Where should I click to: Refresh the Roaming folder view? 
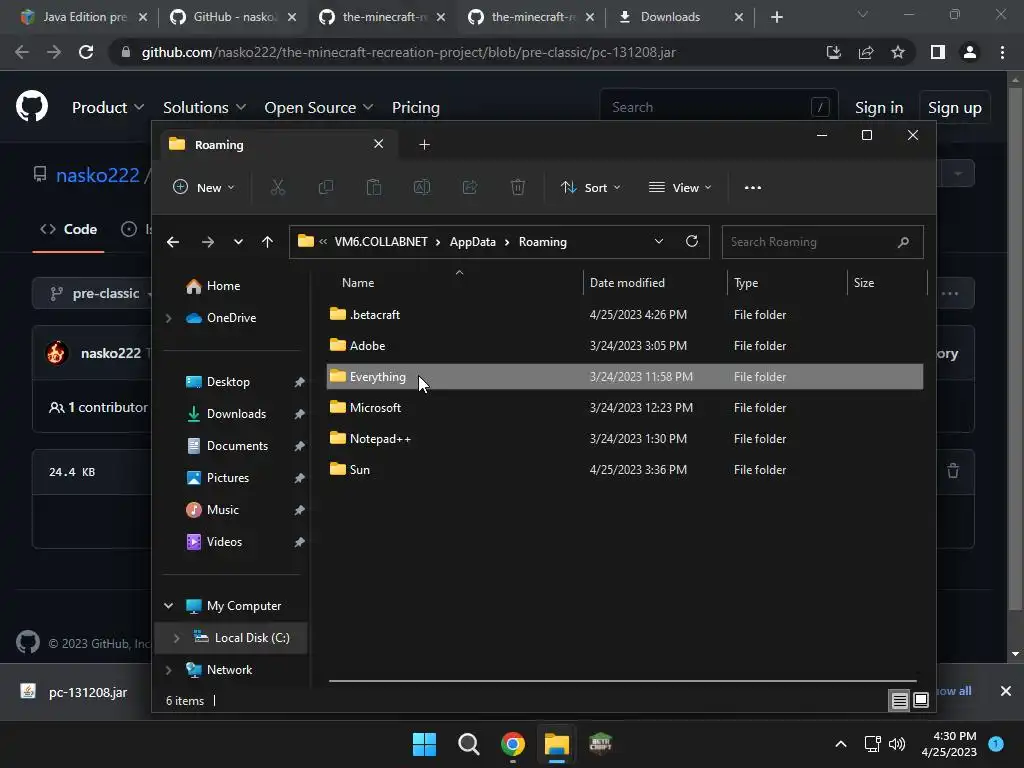pos(692,241)
